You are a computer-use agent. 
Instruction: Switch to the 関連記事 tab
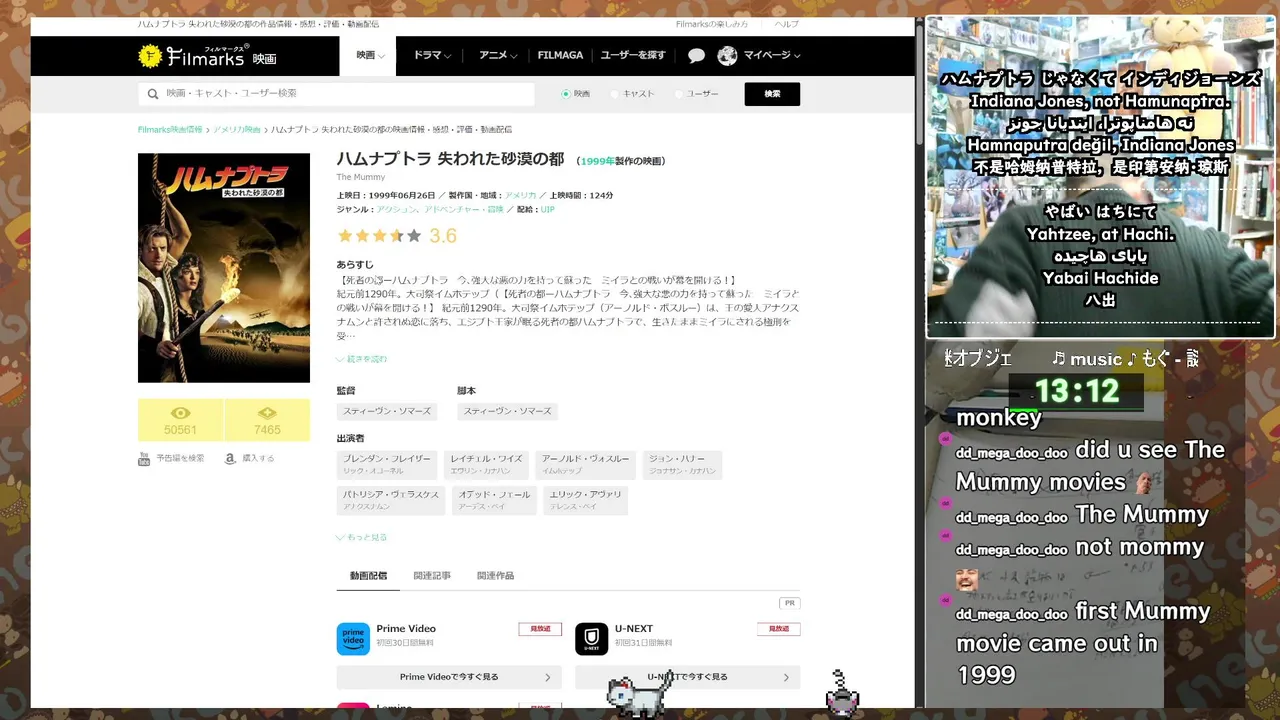pos(432,576)
